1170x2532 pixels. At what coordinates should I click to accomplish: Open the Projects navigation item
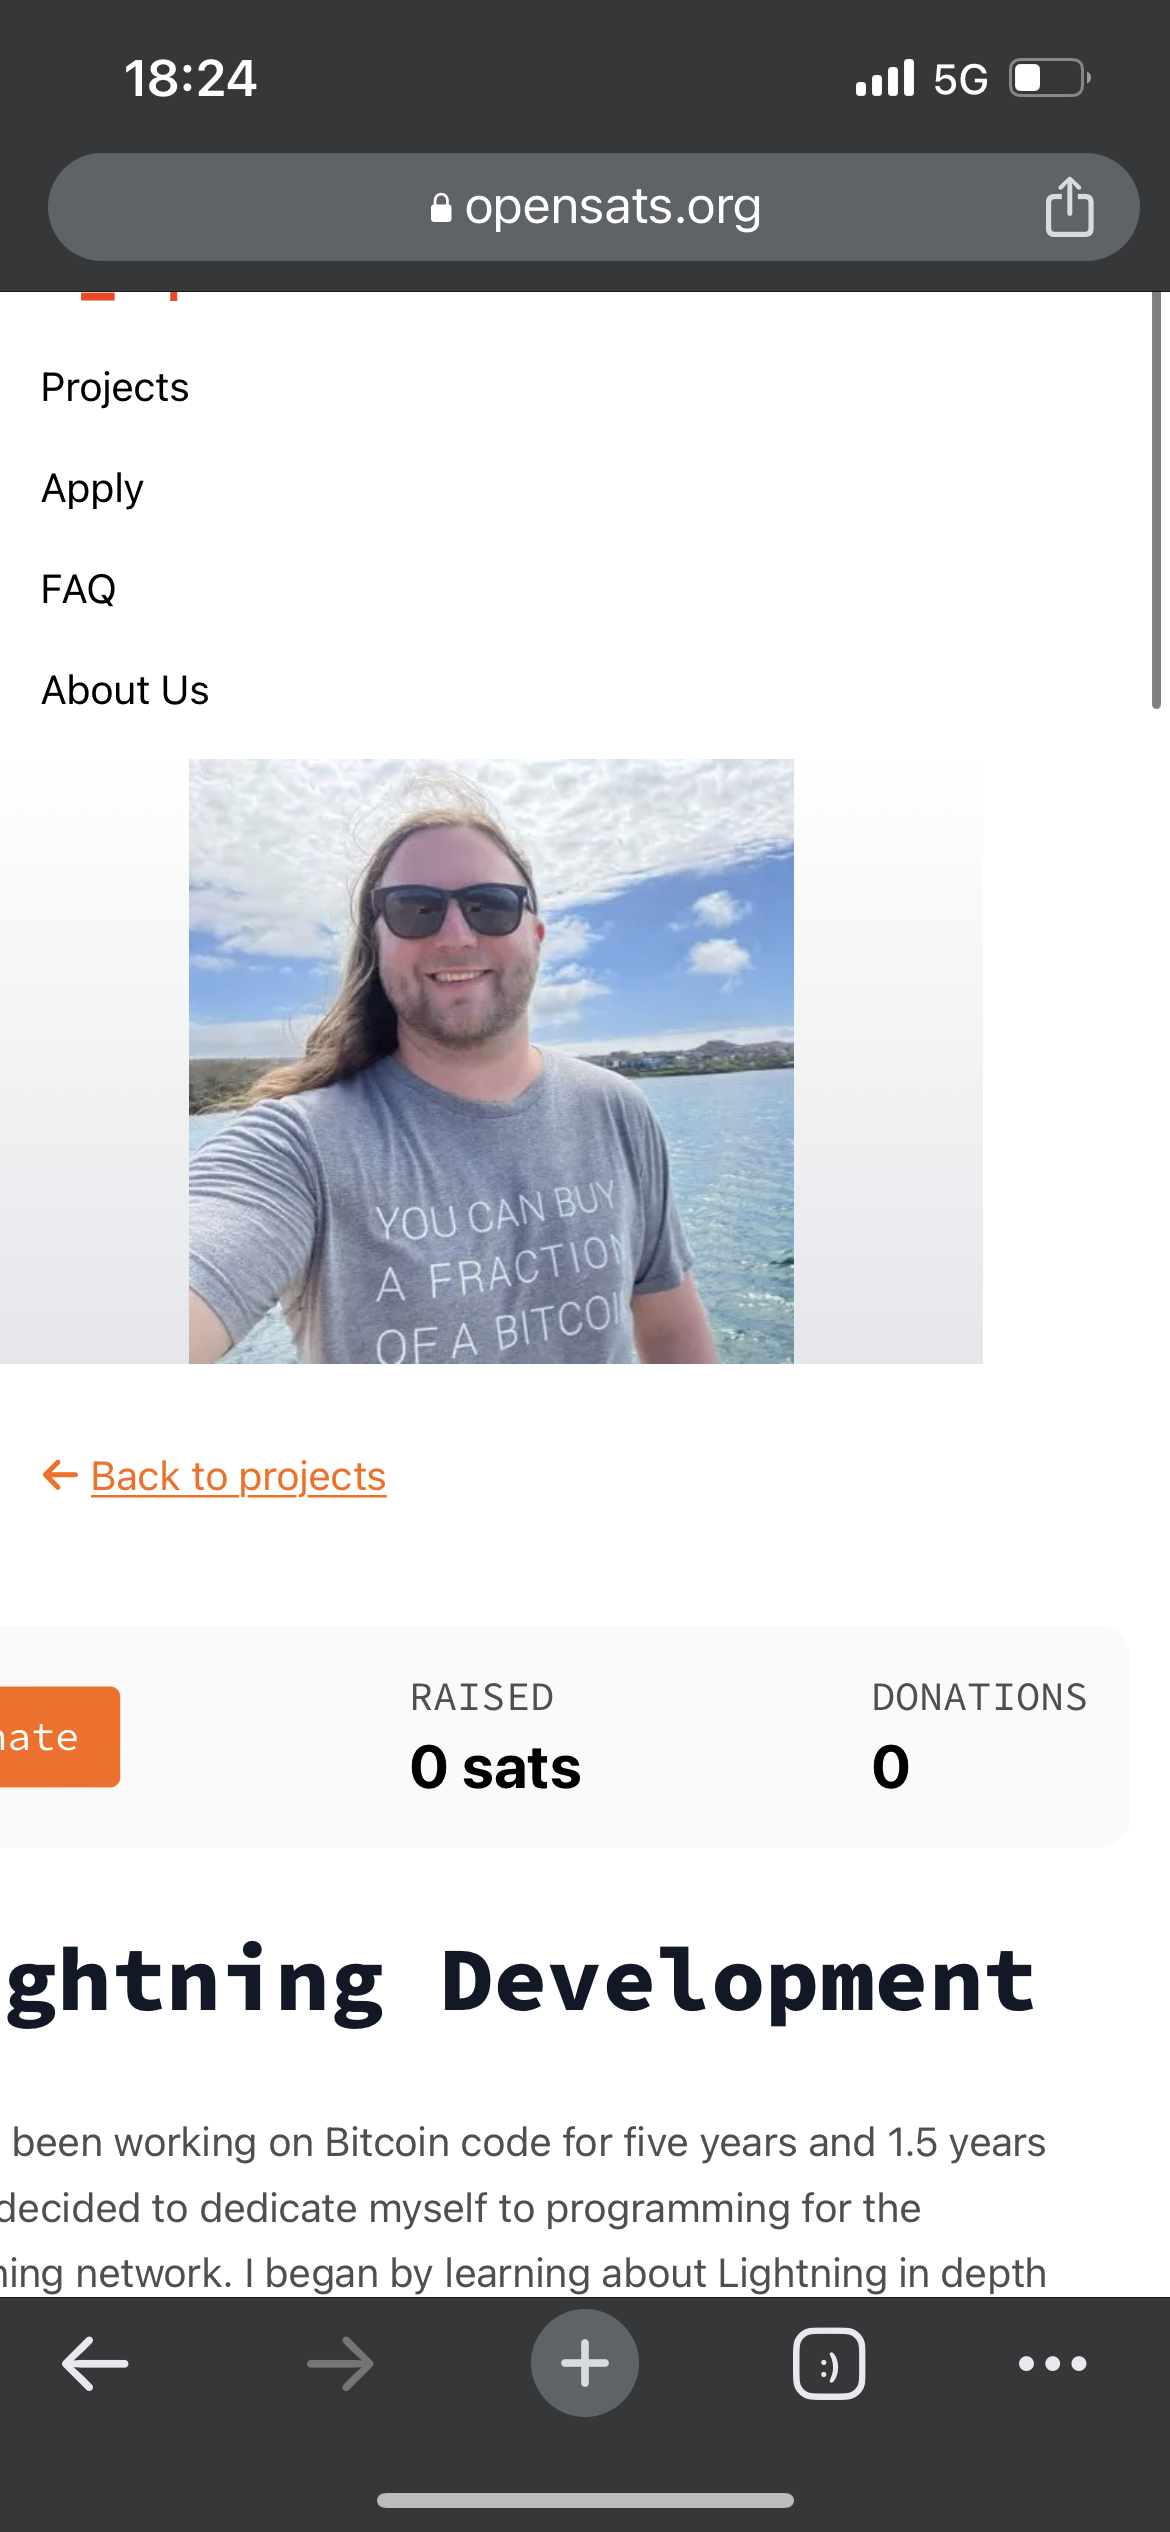[x=114, y=387]
